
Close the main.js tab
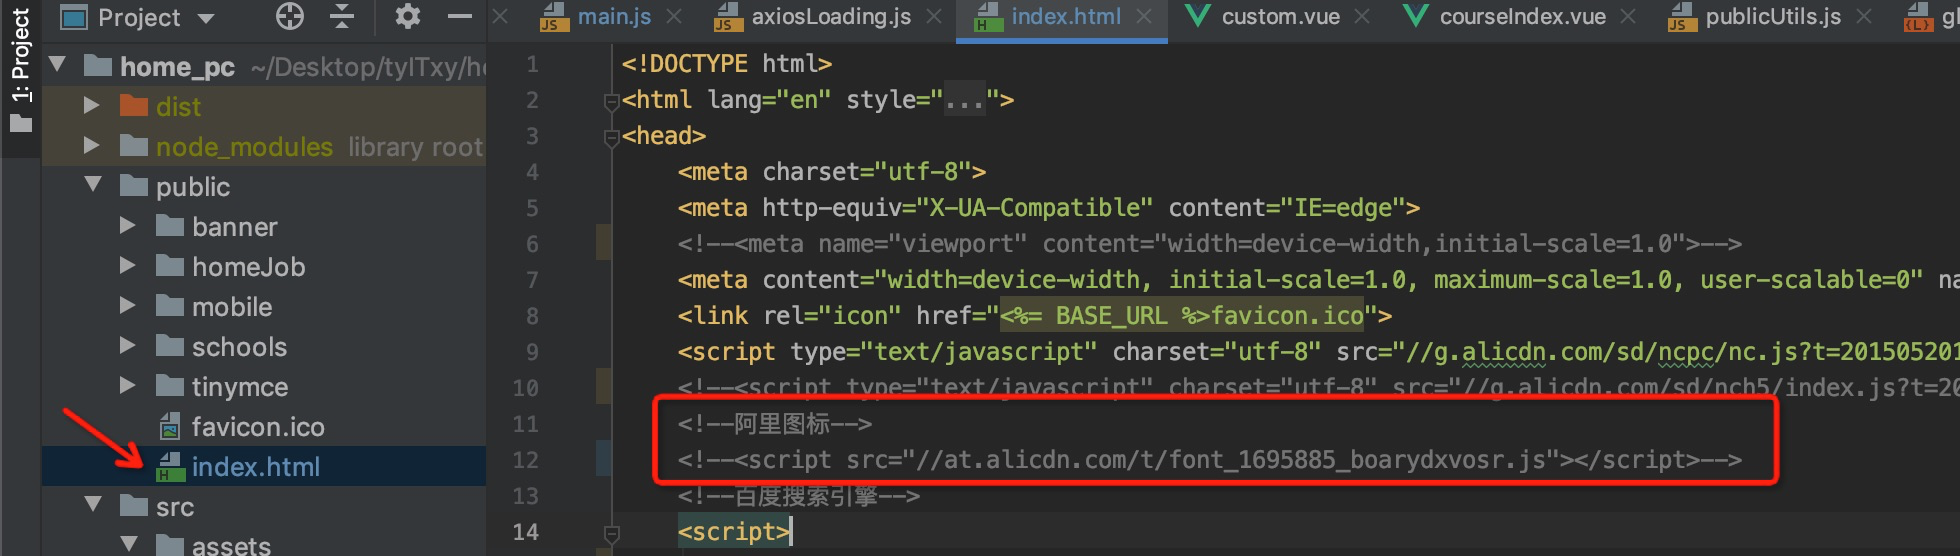click(675, 17)
